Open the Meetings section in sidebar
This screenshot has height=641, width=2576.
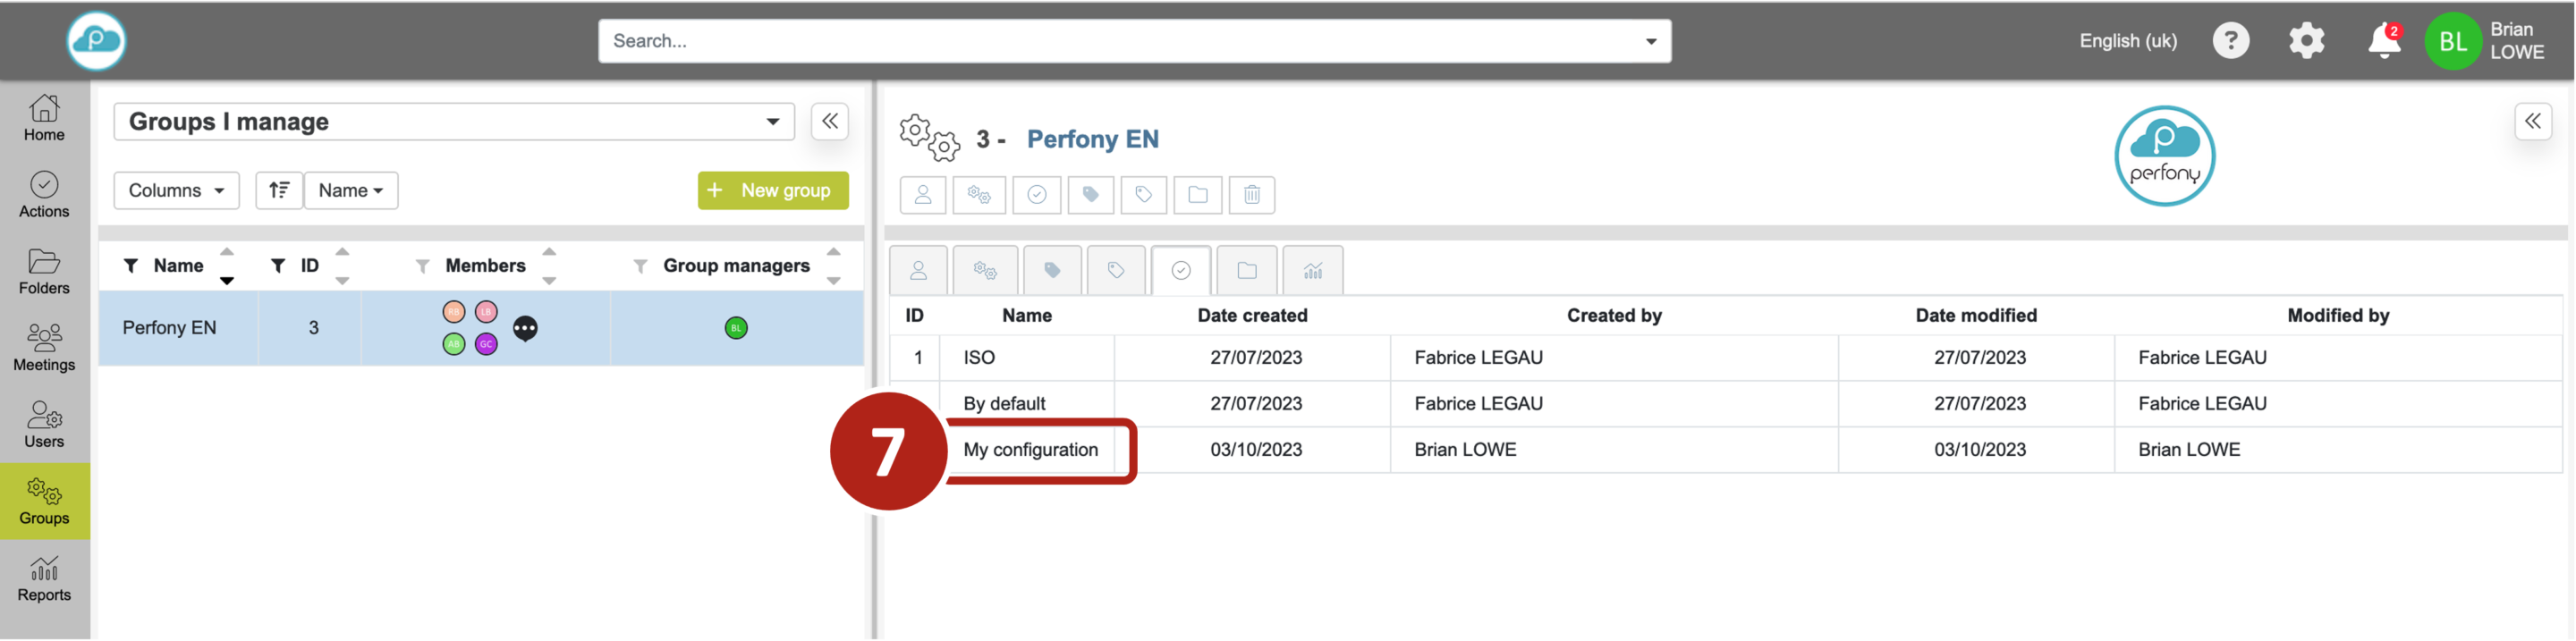[x=44, y=347]
